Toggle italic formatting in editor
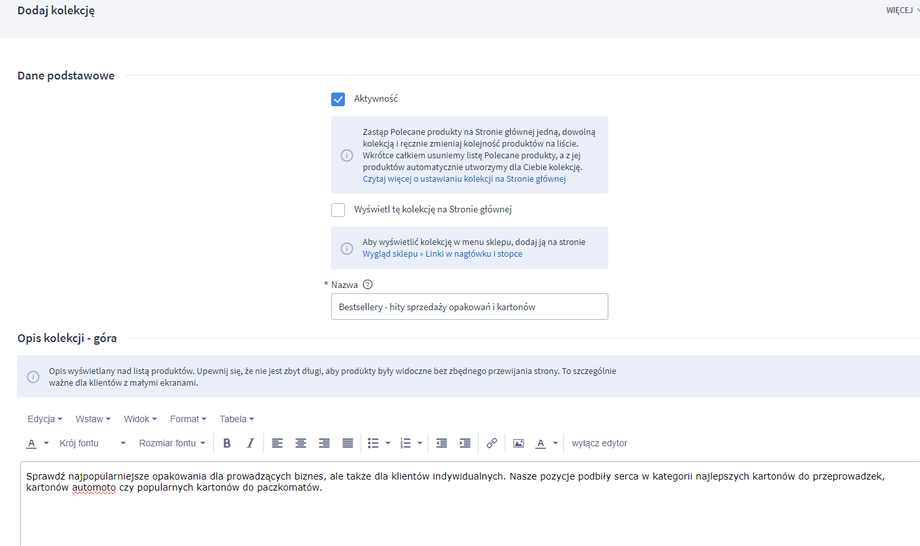 (250, 443)
